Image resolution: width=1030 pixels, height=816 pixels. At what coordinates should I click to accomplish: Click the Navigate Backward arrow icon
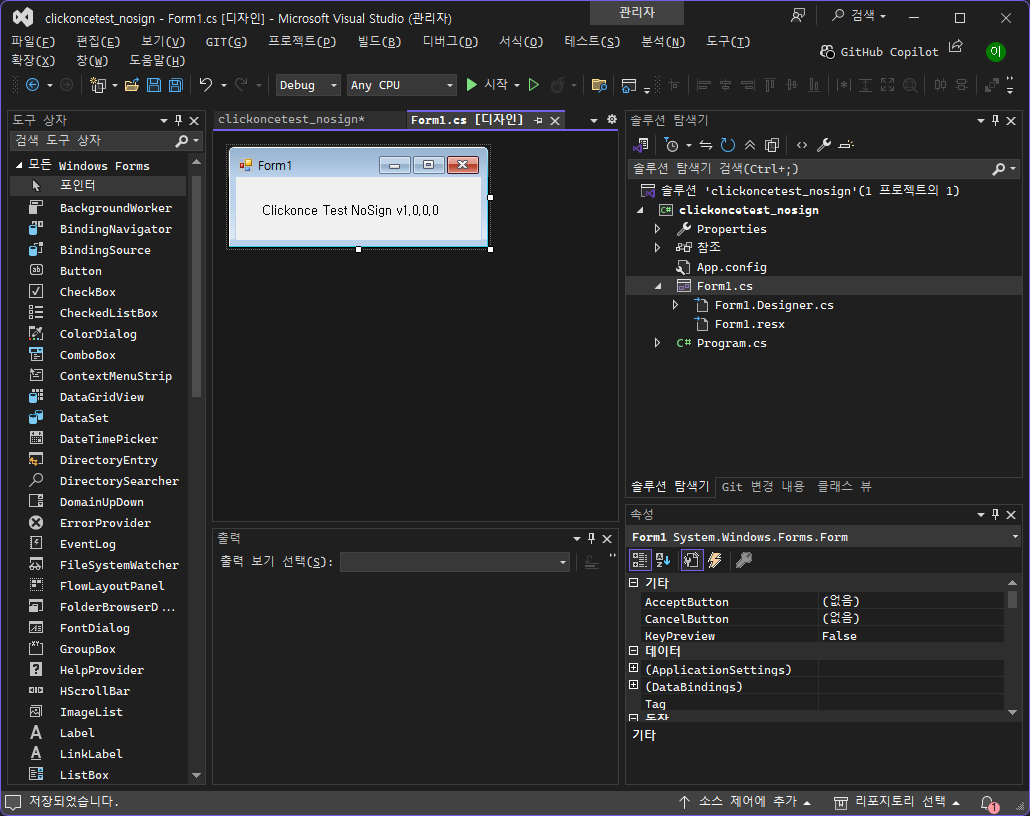click(32, 85)
